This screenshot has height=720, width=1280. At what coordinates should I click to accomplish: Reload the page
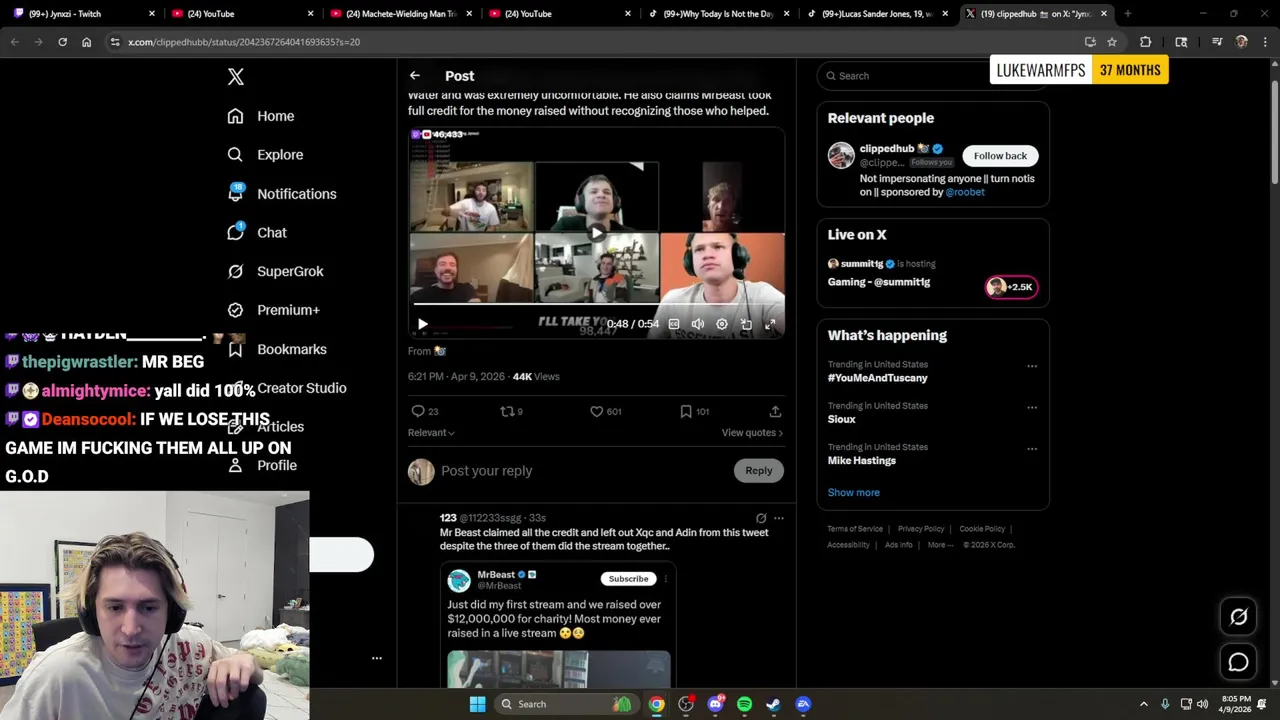(x=62, y=42)
